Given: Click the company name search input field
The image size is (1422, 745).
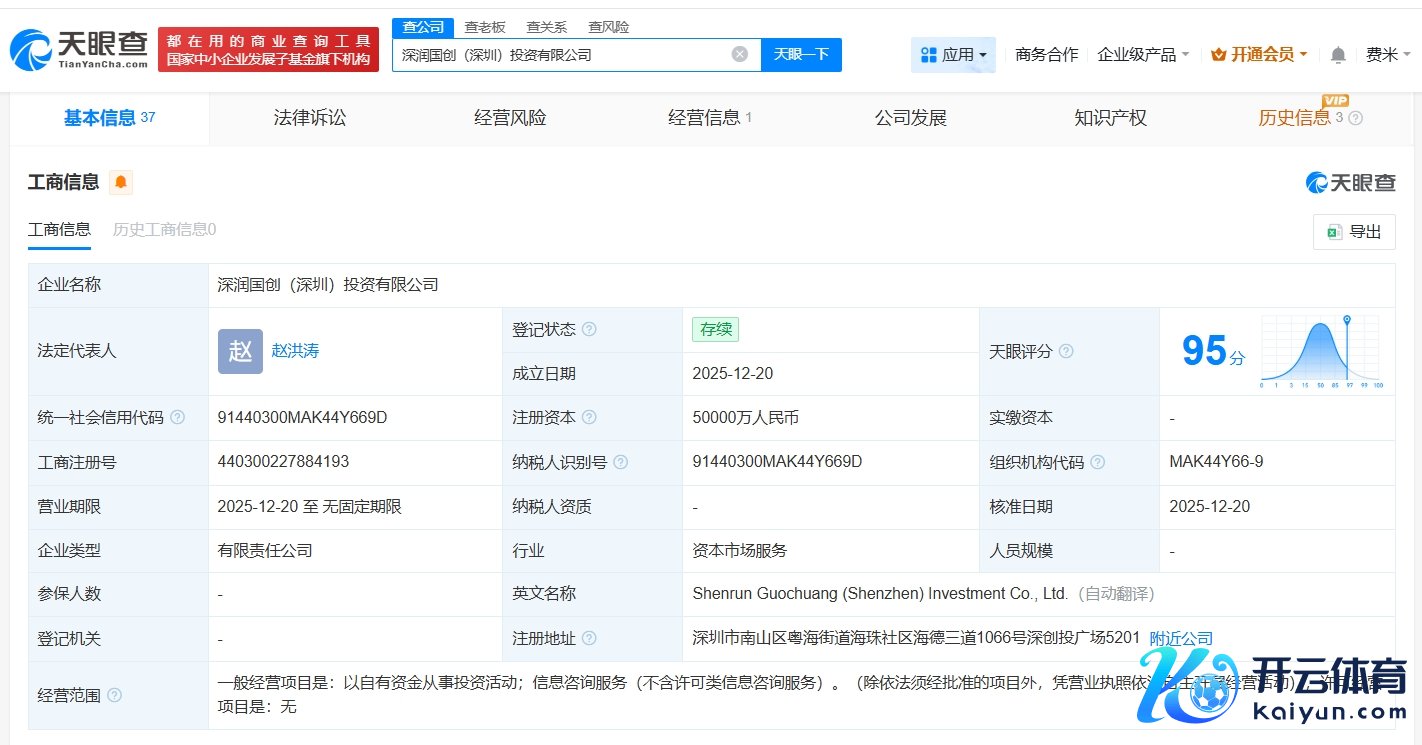Looking at the screenshot, I should 560,55.
